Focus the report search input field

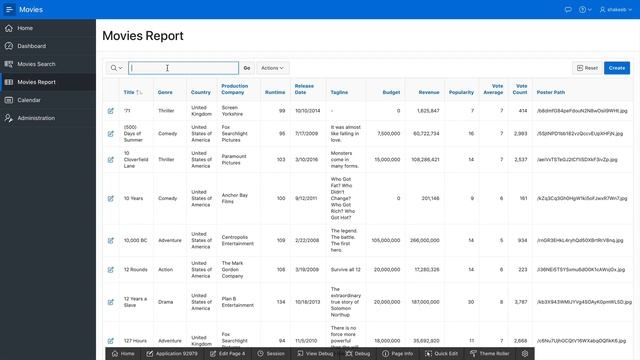click(x=183, y=68)
